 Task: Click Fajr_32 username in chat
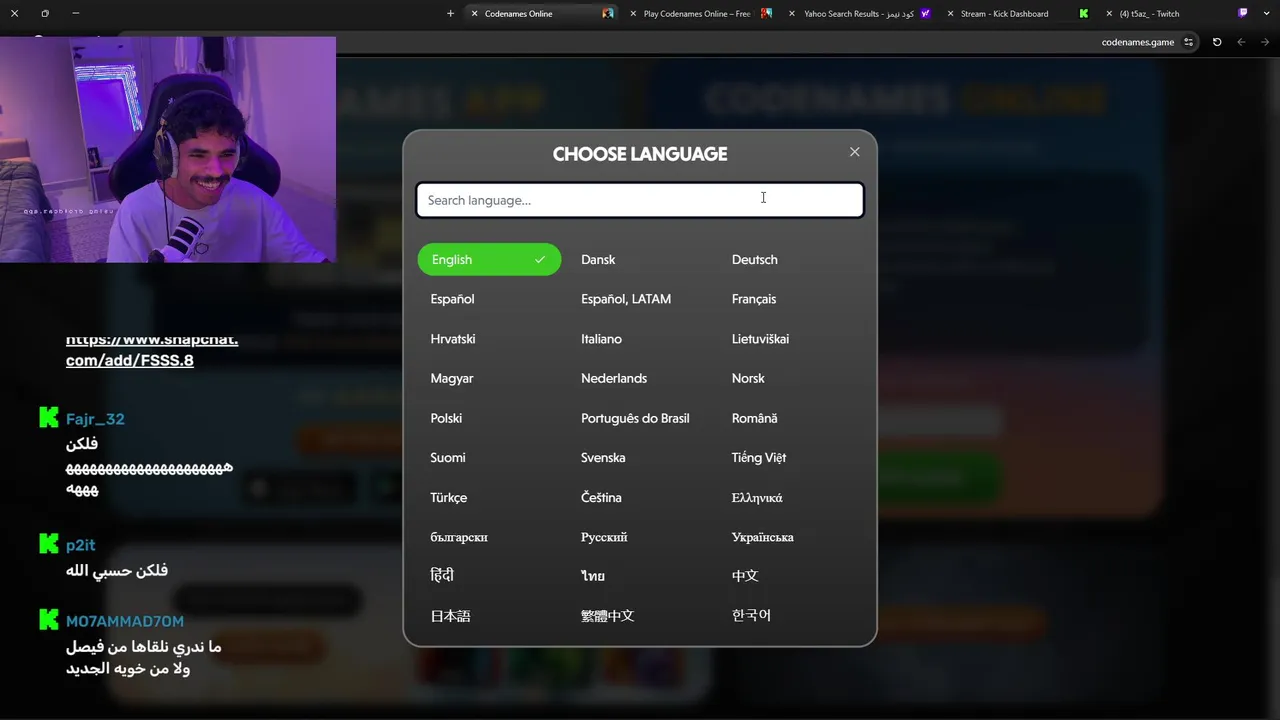[95, 419]
